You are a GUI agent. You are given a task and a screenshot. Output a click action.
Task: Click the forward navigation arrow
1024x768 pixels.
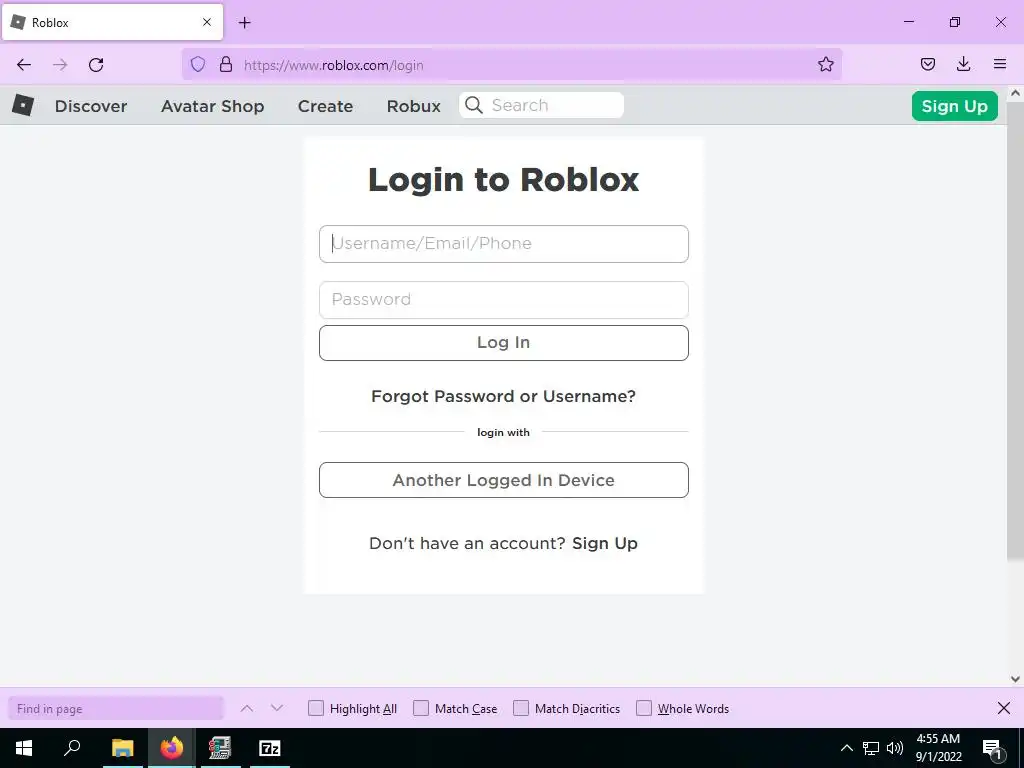60,65
